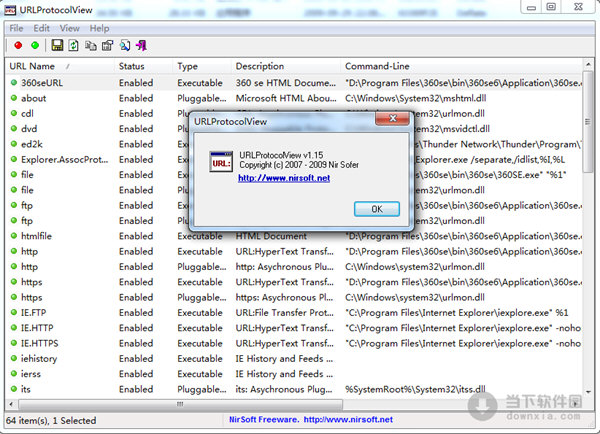Open the View menu

[x=70, y=28]
